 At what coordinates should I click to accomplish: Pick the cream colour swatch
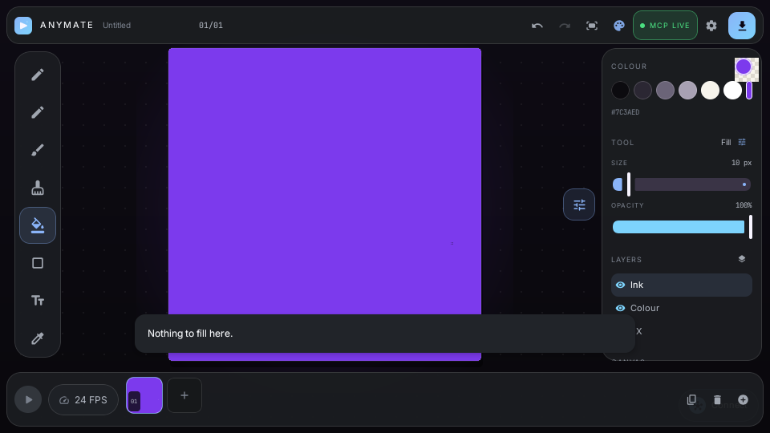click(x=710, y=90)
